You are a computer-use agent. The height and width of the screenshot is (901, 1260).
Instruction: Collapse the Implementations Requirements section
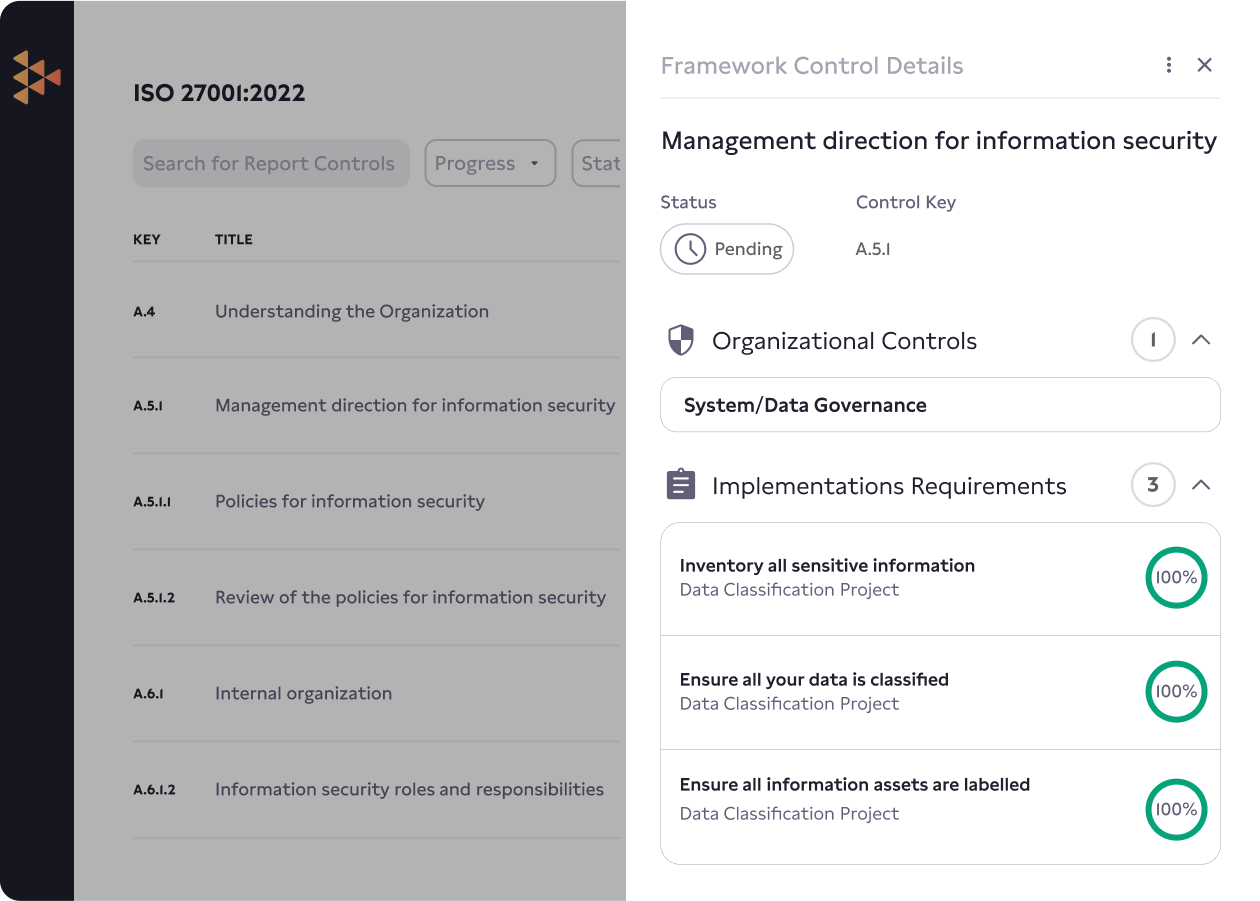click(x=1202, y=484)
